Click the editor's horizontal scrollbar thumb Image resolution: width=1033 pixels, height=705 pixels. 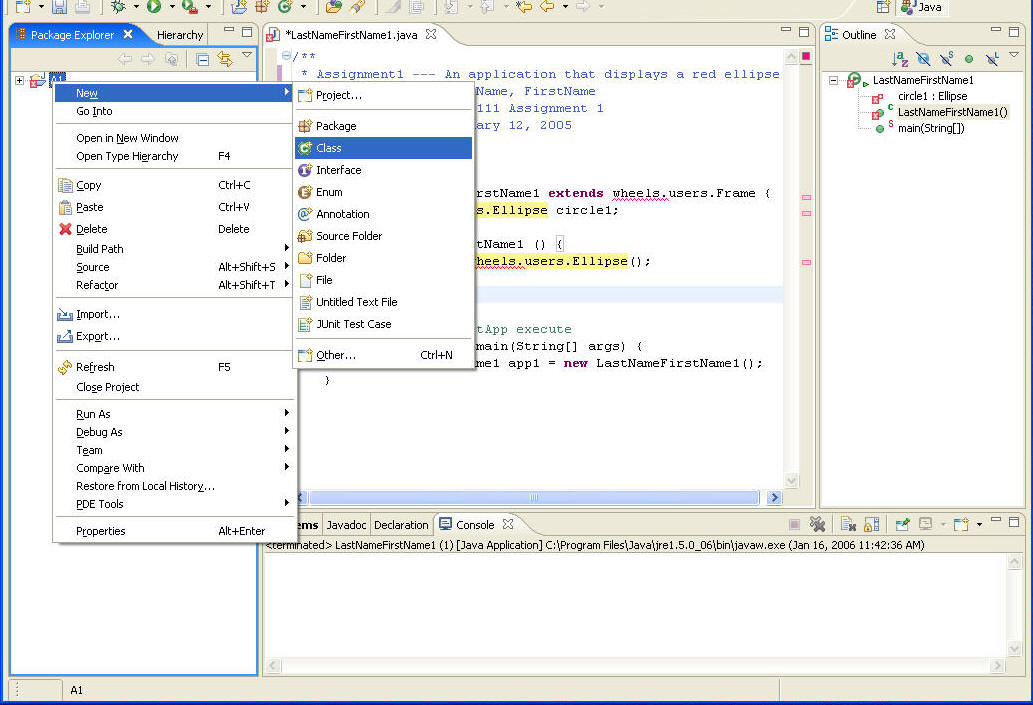coord(532,497)
